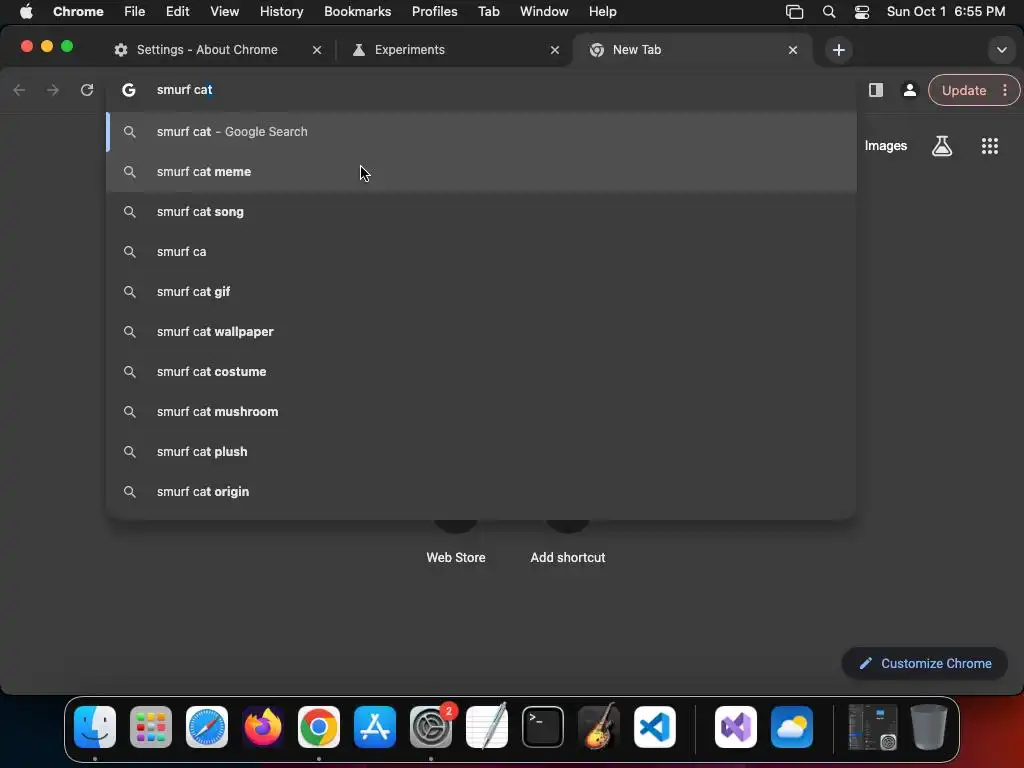Open the recent screenshot stack in dock
This screenshot has height=768, width=1024.
(x=872, y=727)
